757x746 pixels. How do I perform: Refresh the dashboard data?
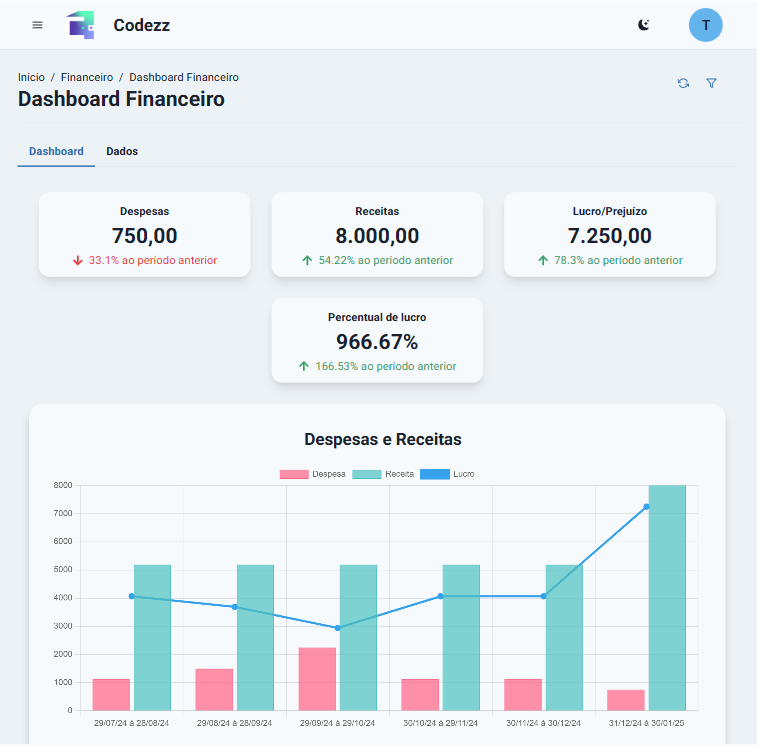coord(683,84)
